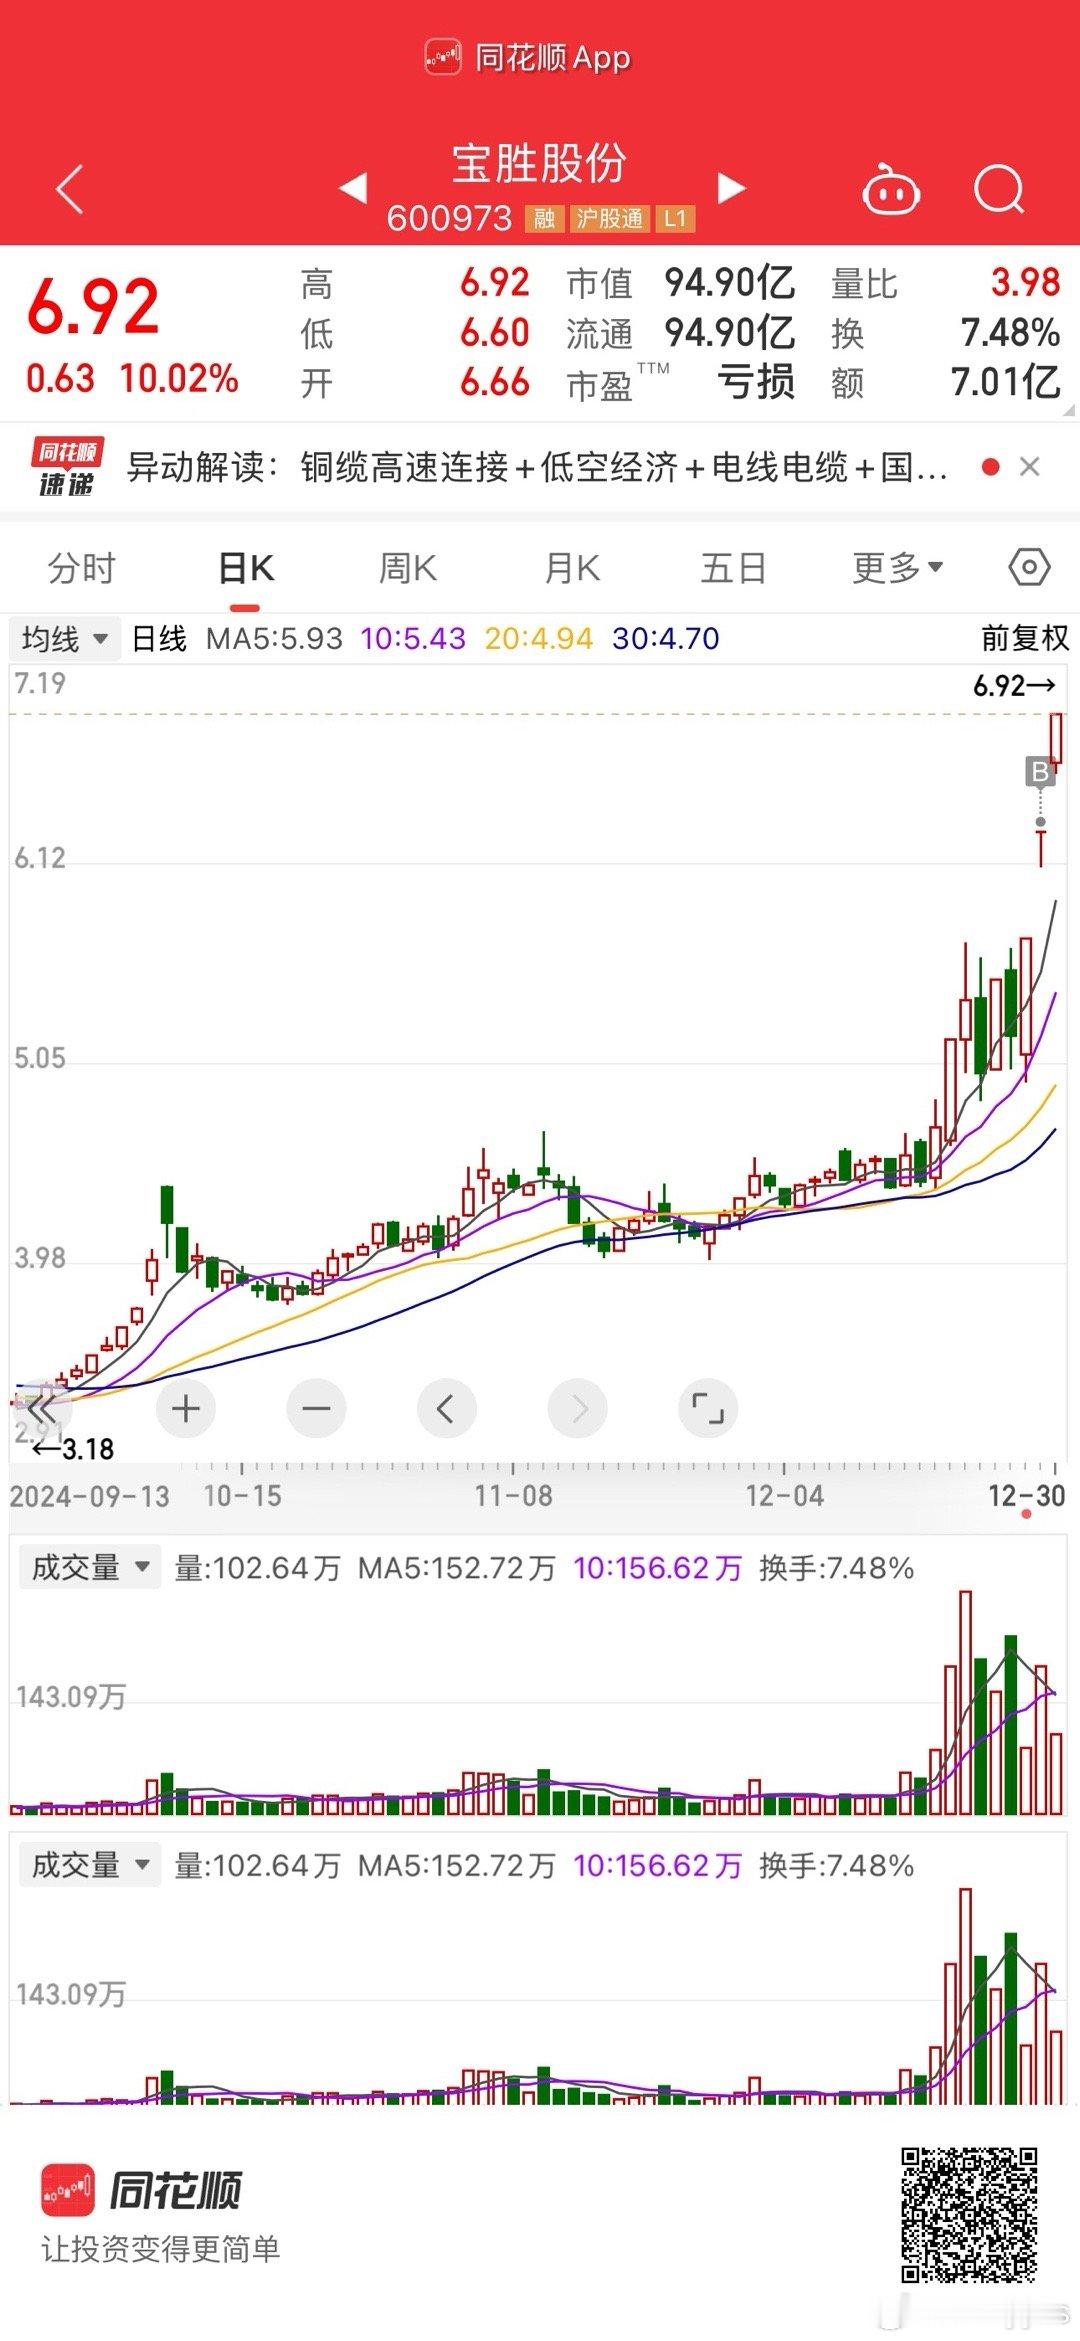Zoom out chart with minus button

pos(316,1409)
